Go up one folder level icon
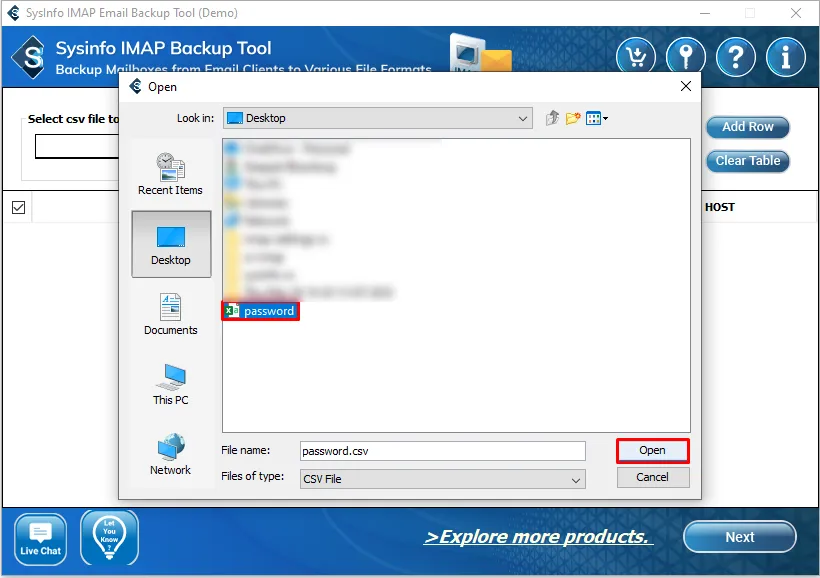 552,118
